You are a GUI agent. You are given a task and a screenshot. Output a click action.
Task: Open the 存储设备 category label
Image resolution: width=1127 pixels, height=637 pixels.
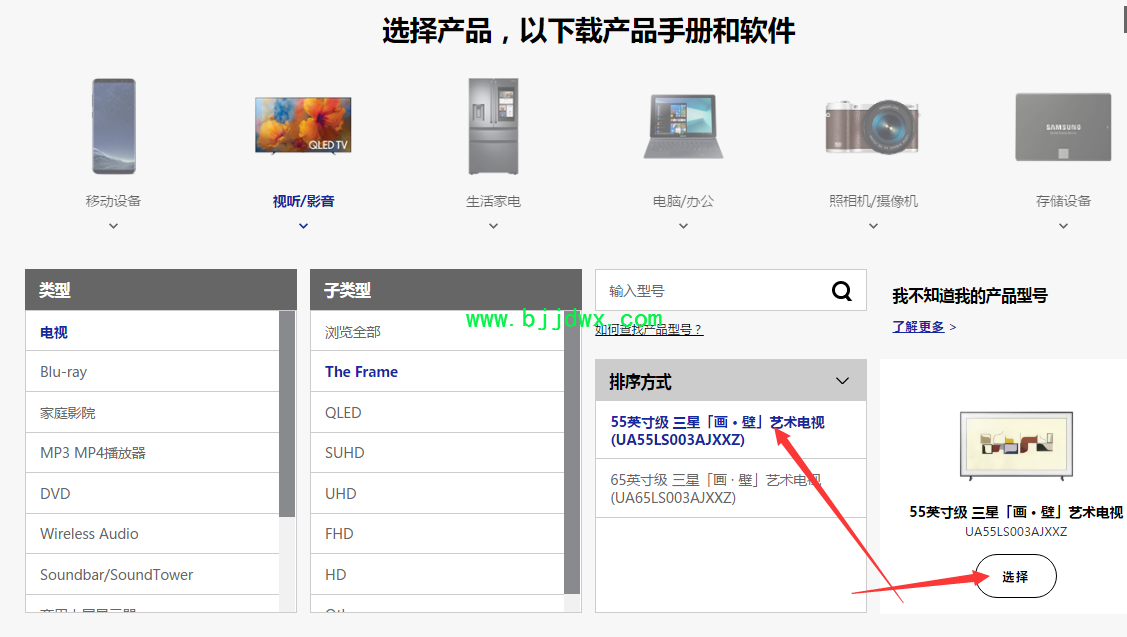click(x=1063, y=201)
